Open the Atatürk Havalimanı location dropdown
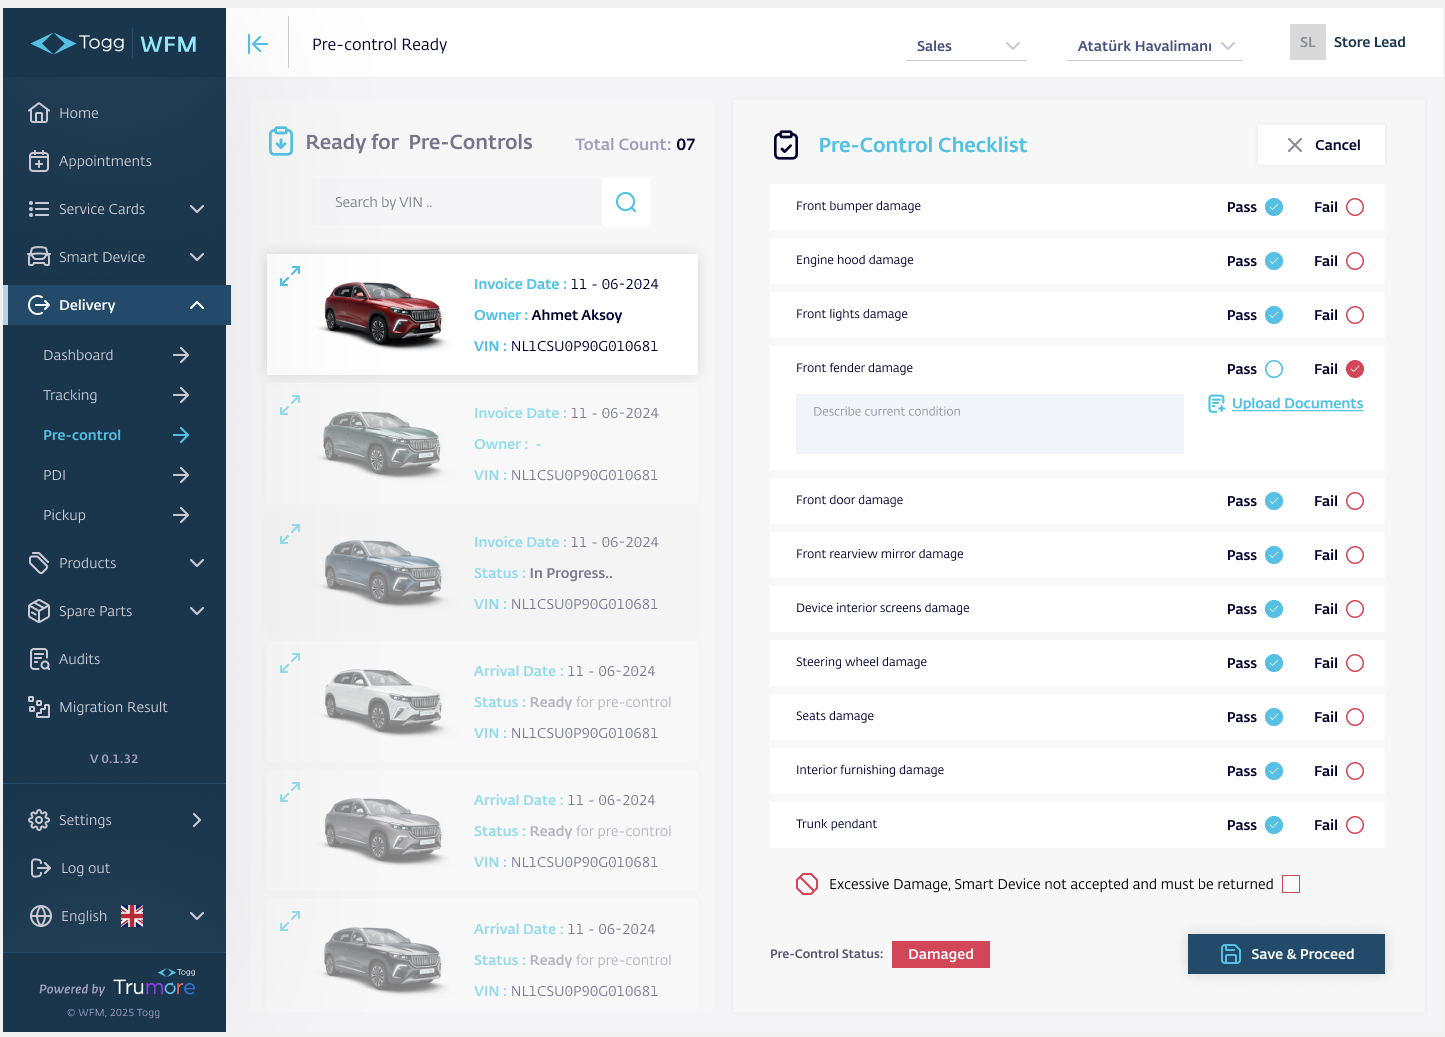Image resolution: width=1445 pixels, height=1037 pixels. coord(1154,46)
